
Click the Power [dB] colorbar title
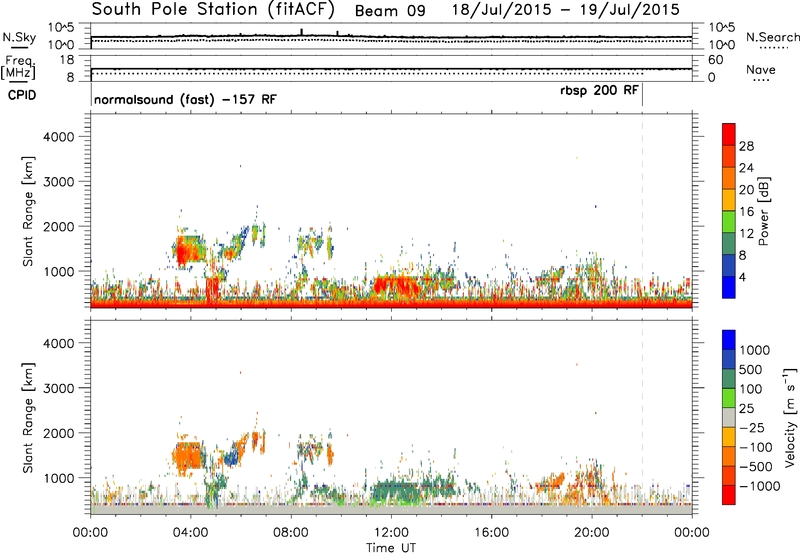764,211
